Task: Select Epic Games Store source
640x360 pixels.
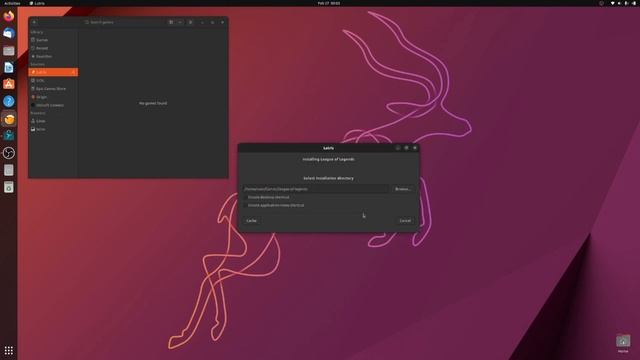Action: click(x=53, y=89)
